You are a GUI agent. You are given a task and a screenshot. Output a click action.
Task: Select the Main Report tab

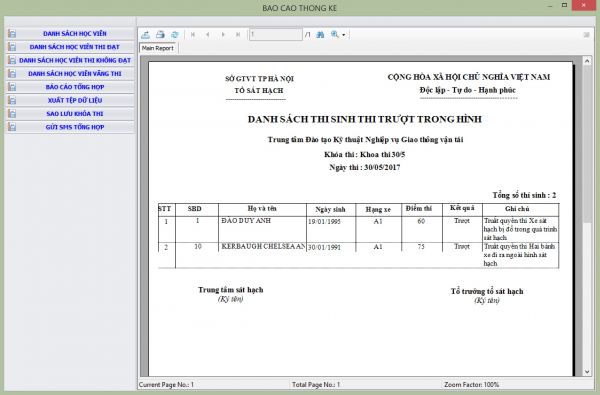point(158,48)
